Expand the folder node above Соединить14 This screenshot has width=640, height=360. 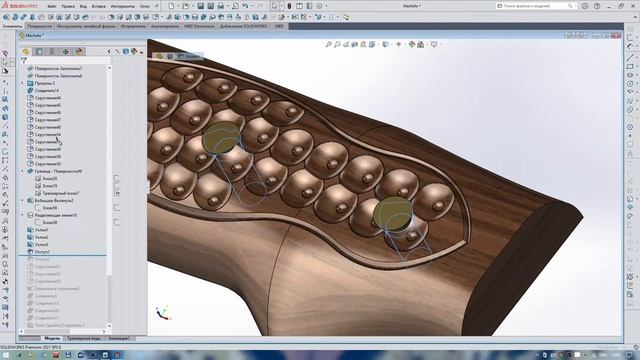coord(22,83)
